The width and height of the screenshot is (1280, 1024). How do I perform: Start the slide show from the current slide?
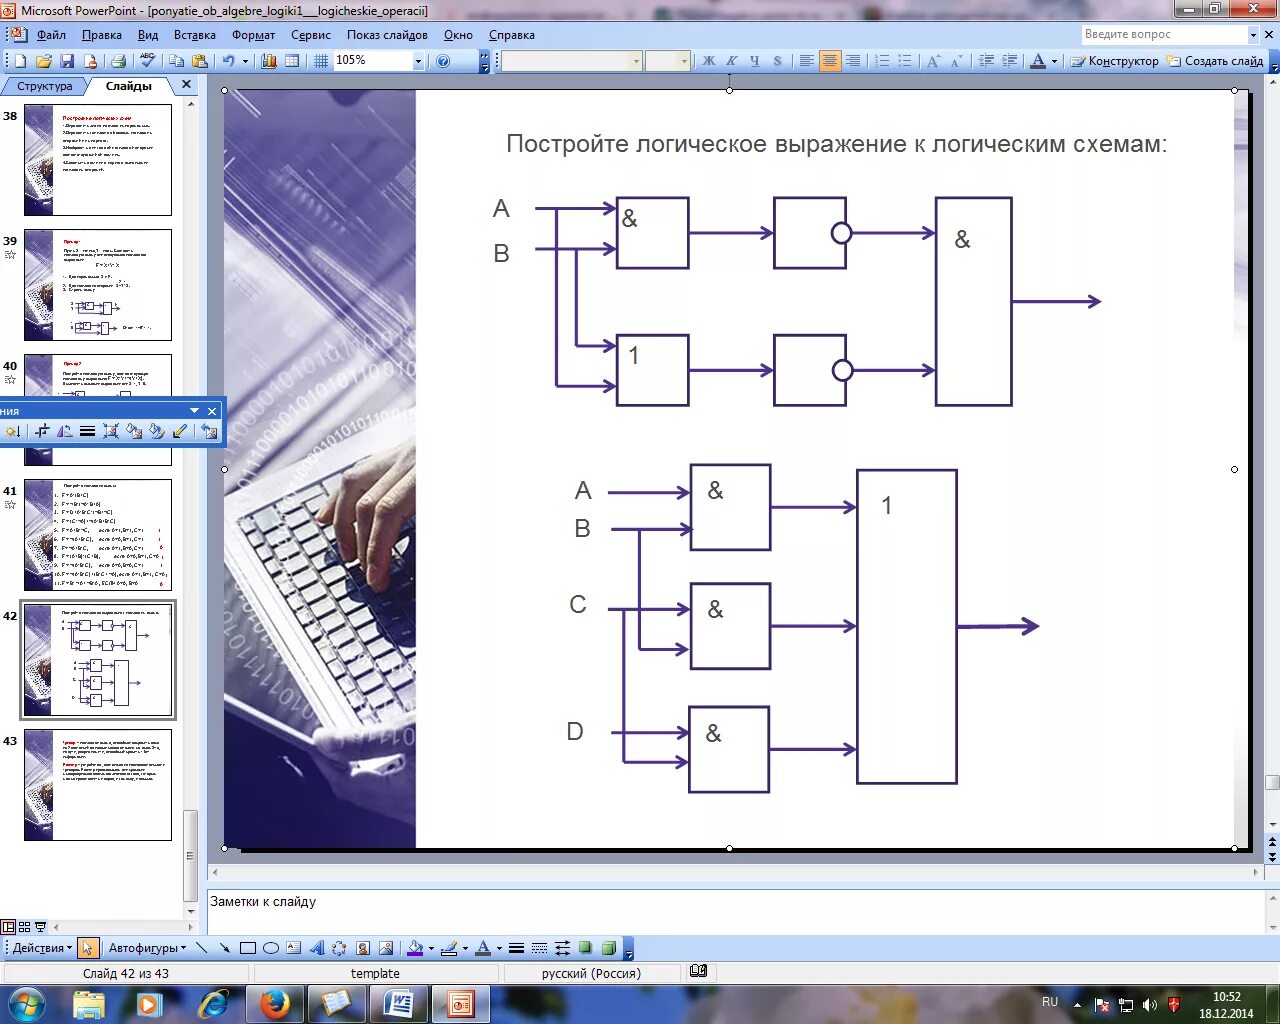pos(41,927)
